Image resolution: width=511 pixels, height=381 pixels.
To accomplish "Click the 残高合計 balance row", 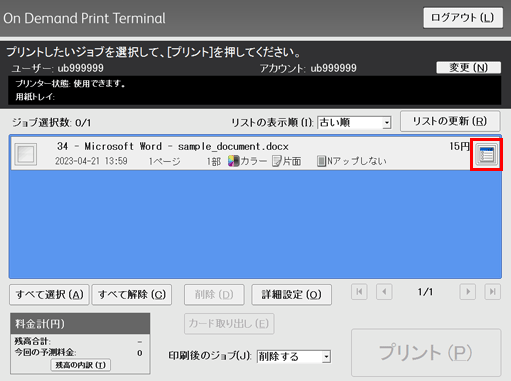I will [79, 342].
